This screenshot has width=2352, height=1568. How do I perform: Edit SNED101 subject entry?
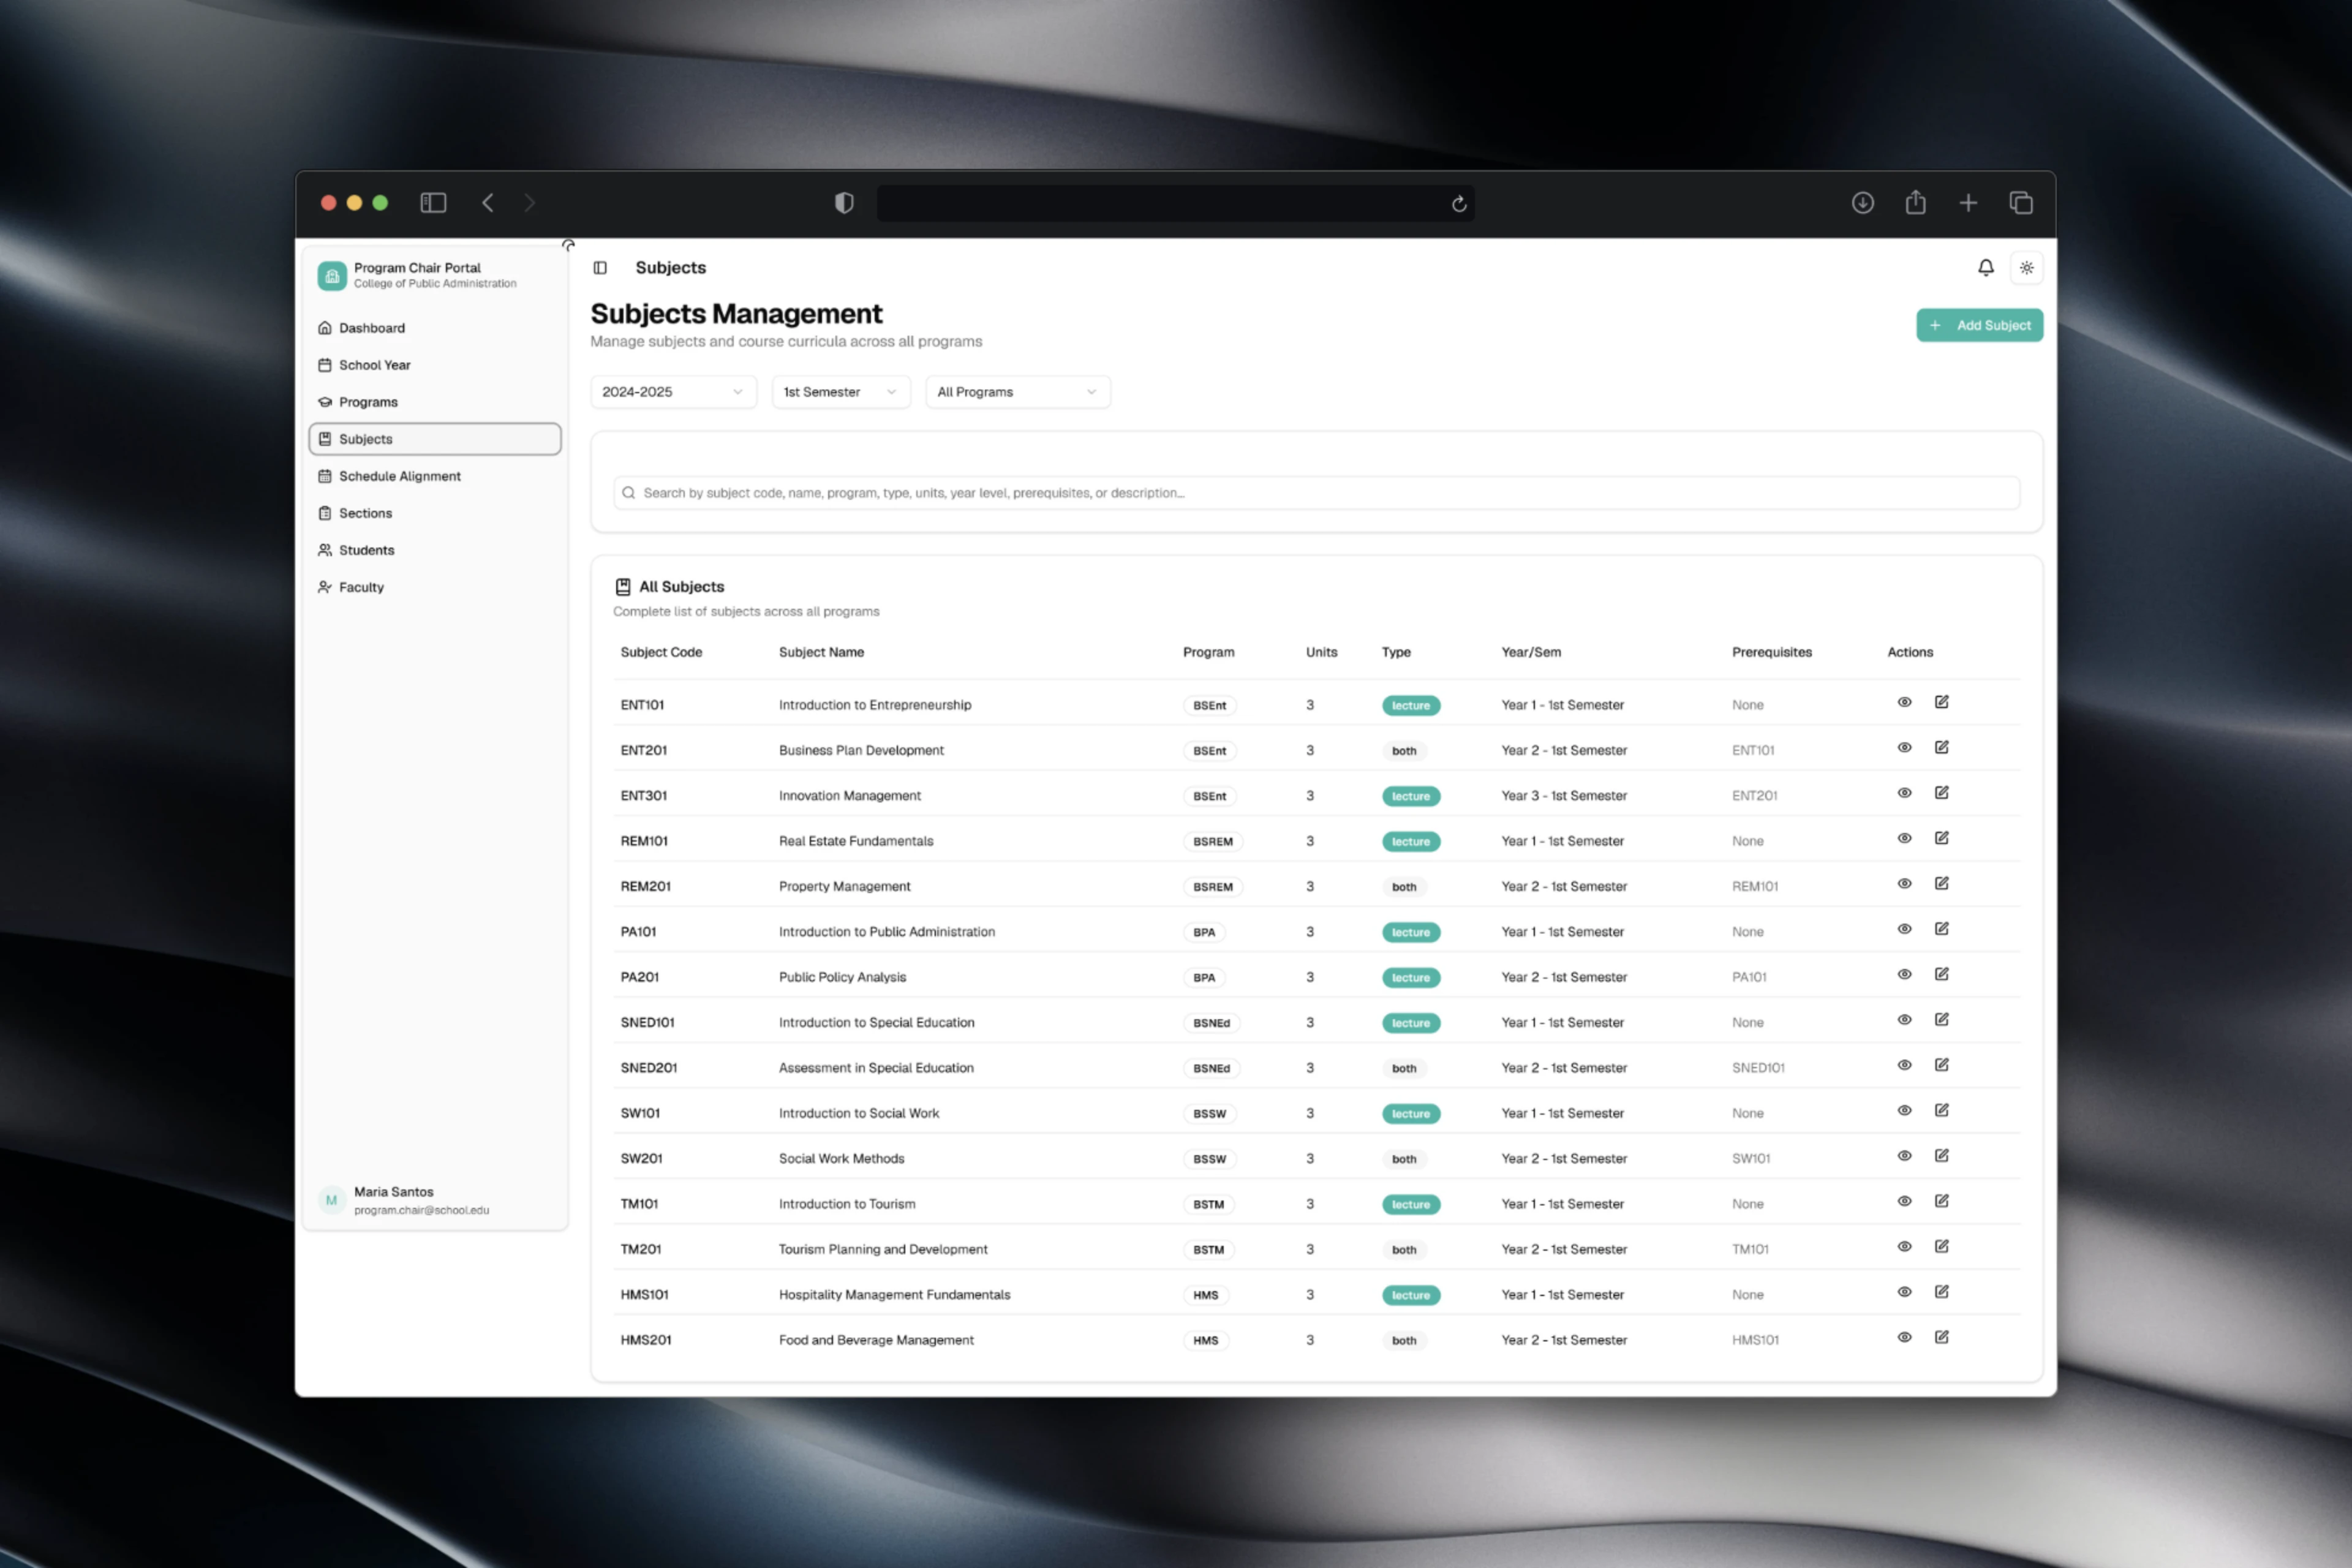point(1941,1019)
